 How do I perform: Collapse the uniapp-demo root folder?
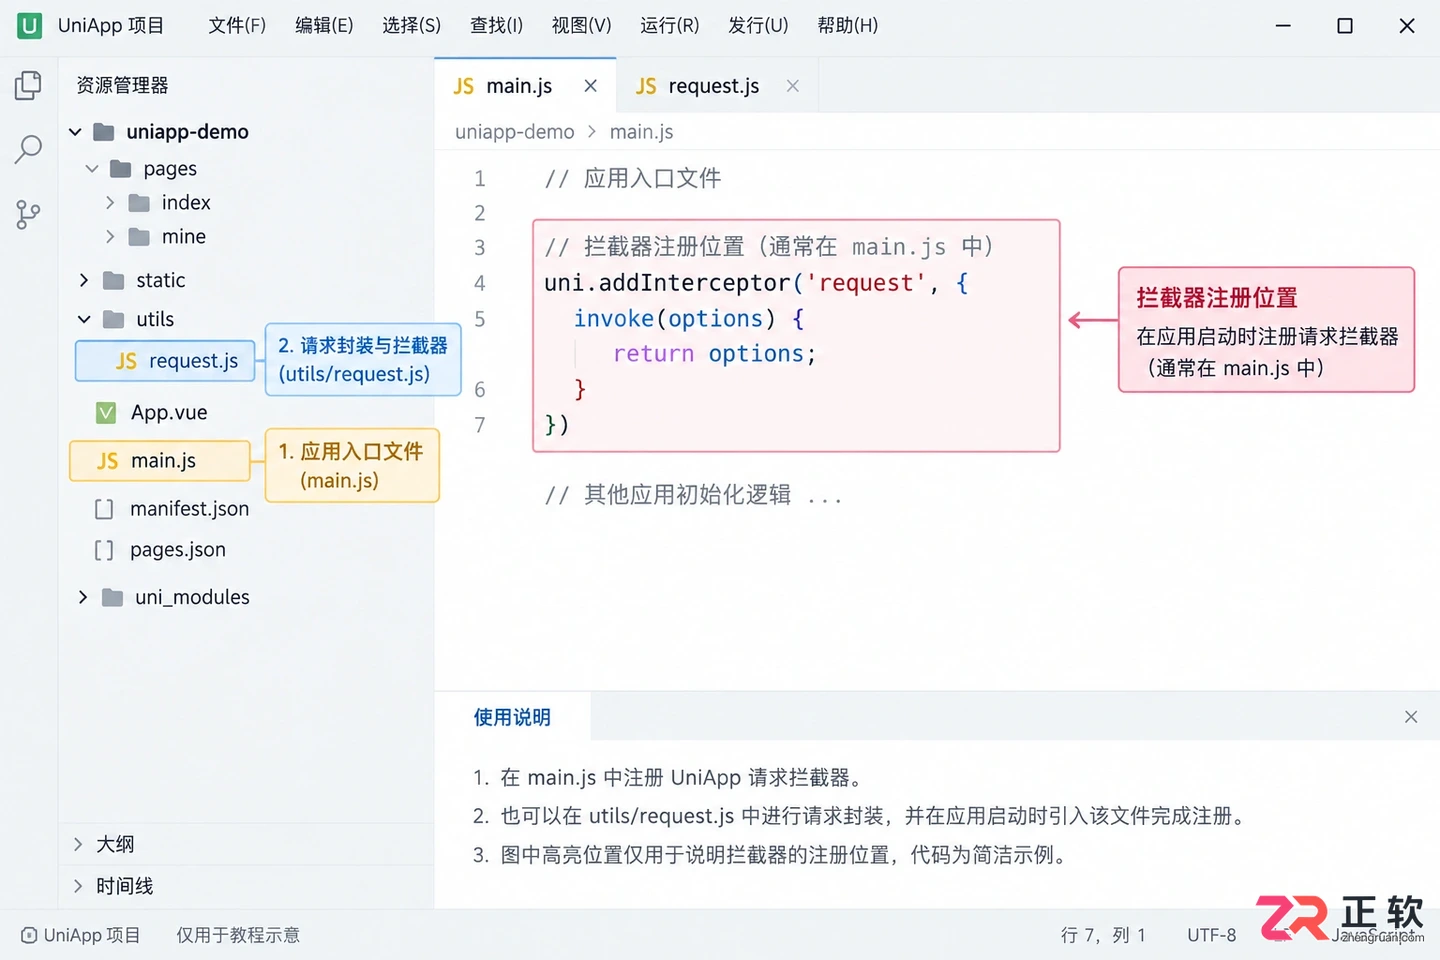coord(75,132)
